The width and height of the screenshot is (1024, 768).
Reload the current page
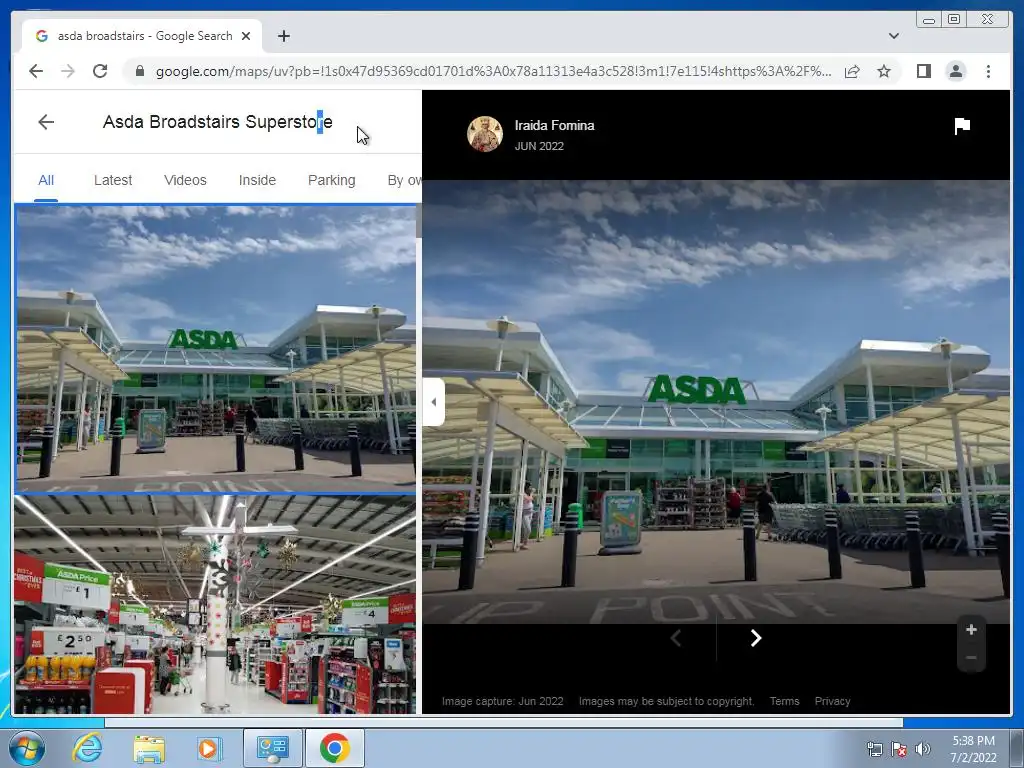(x=100, y=71)
